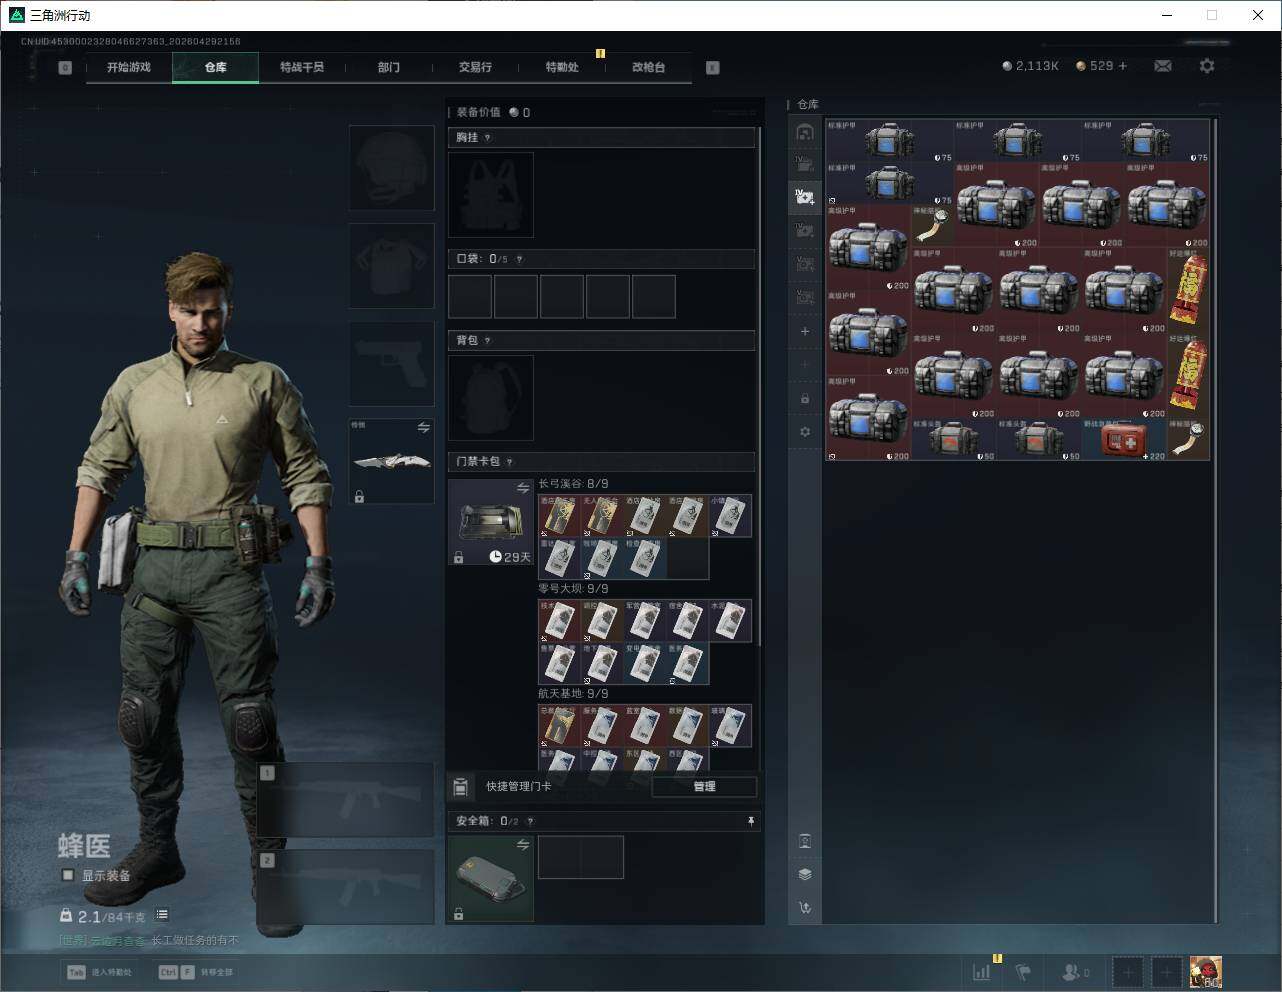Select the empty helmet slot
This screenshot has height=992, width=1282.
[x=392, y=168]
